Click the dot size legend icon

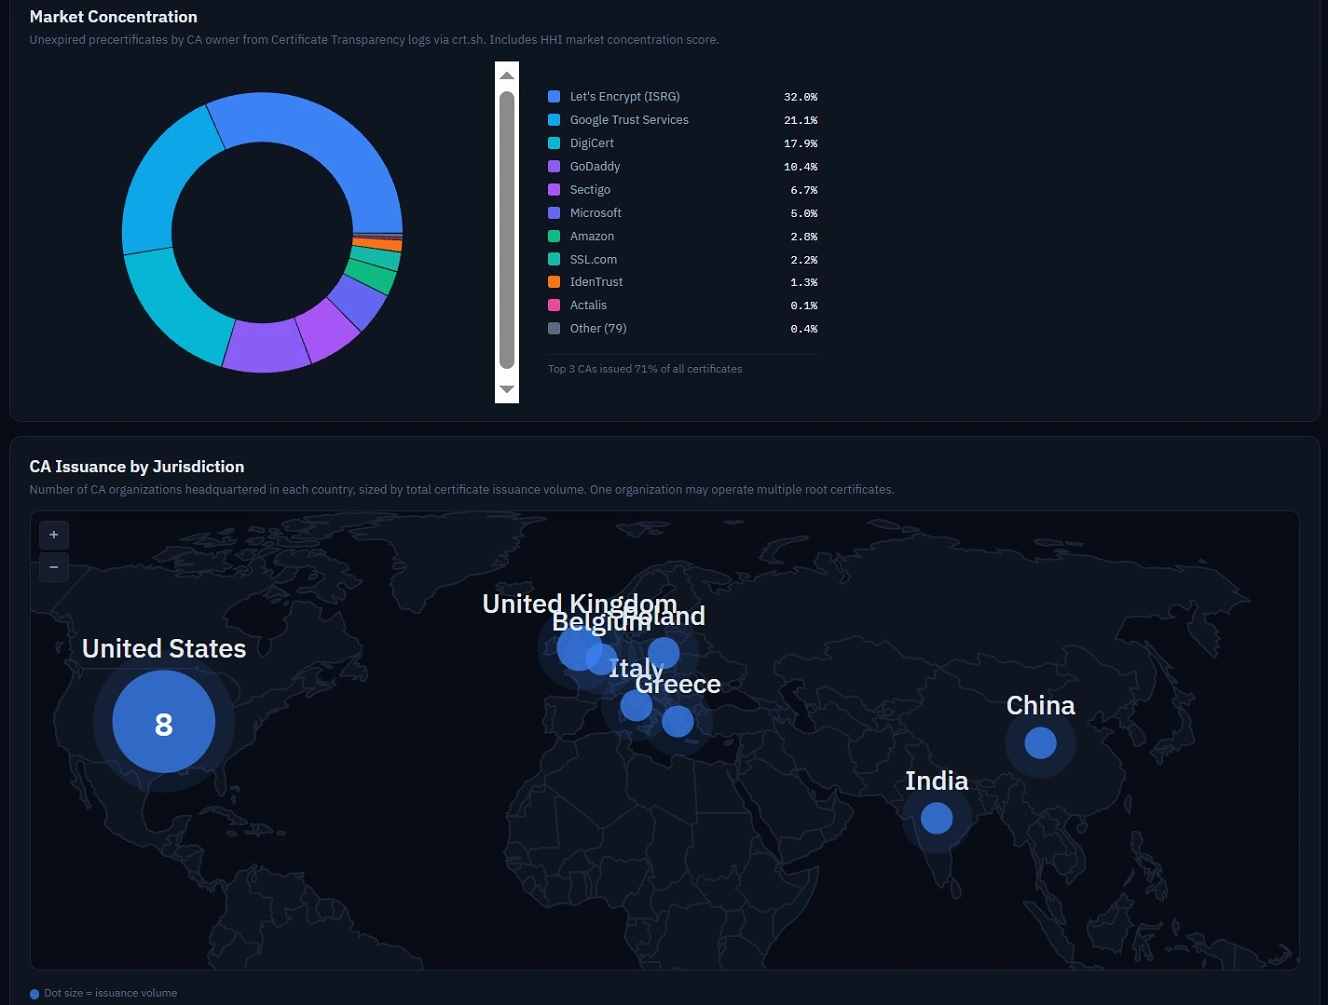tap(35, 994)
